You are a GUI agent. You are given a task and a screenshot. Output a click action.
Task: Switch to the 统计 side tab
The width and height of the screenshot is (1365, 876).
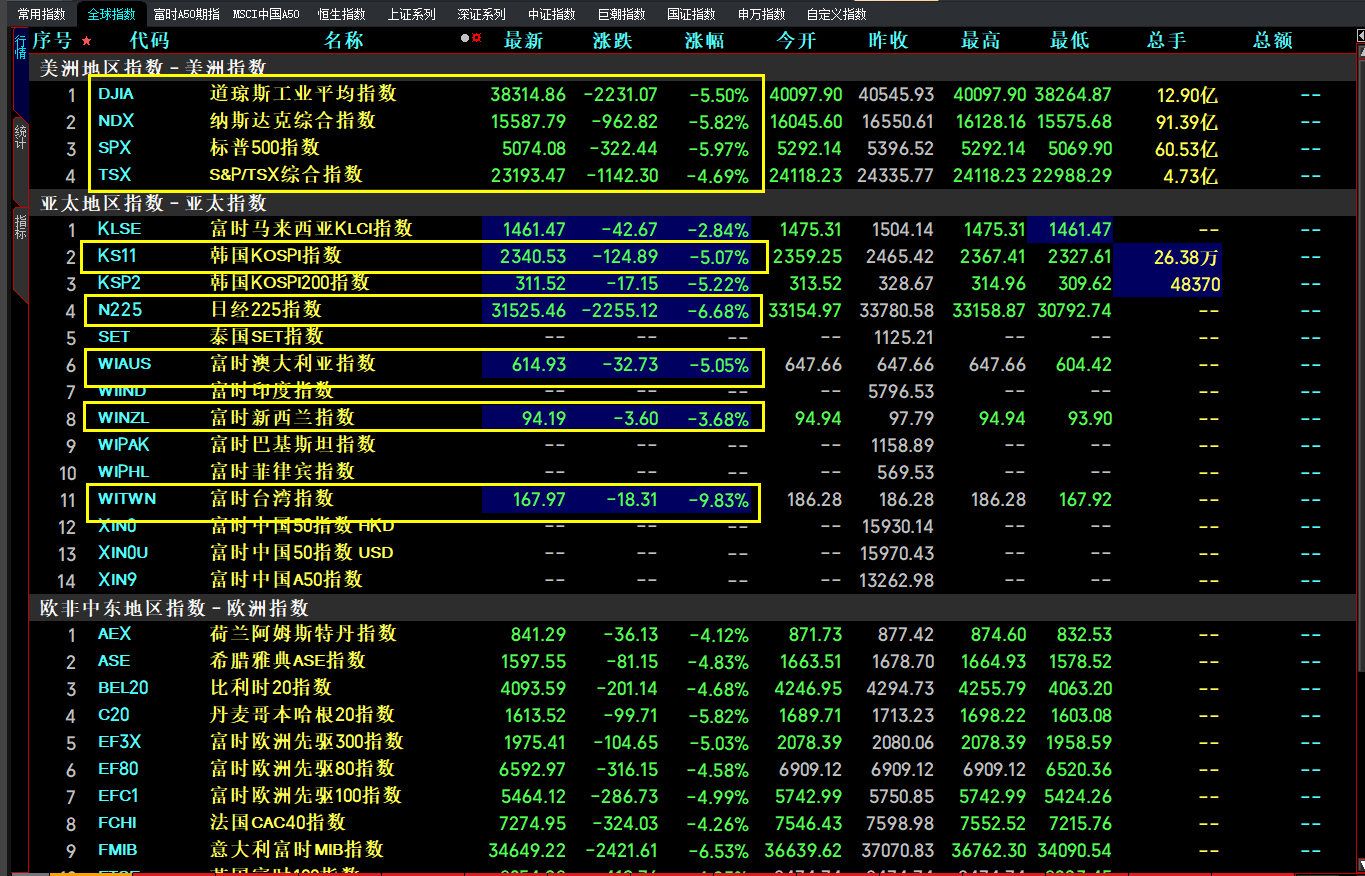[x=20, y=136]
